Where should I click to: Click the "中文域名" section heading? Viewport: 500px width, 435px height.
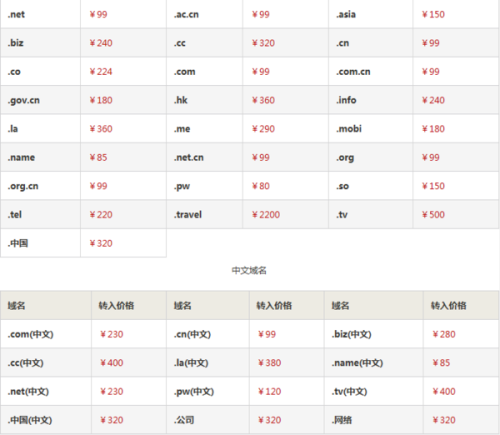pyautogui.click(x=249, y=270)
